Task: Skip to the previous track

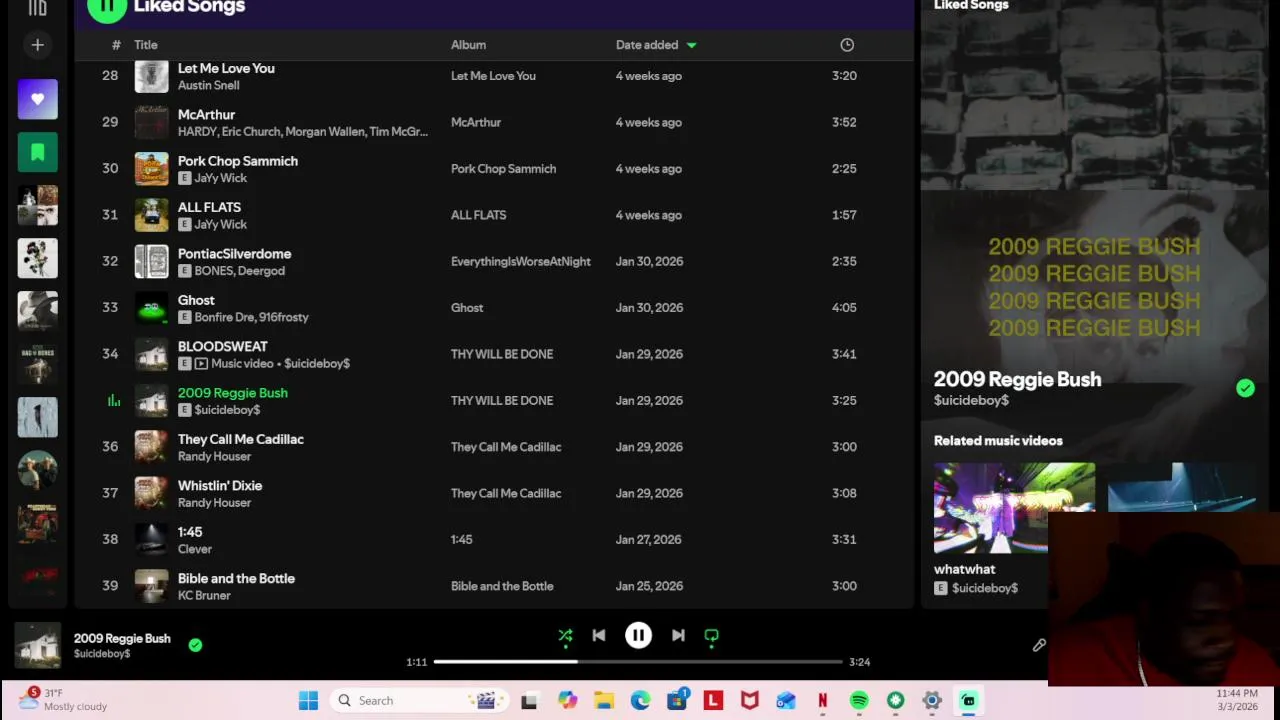Action: [598, 635]
